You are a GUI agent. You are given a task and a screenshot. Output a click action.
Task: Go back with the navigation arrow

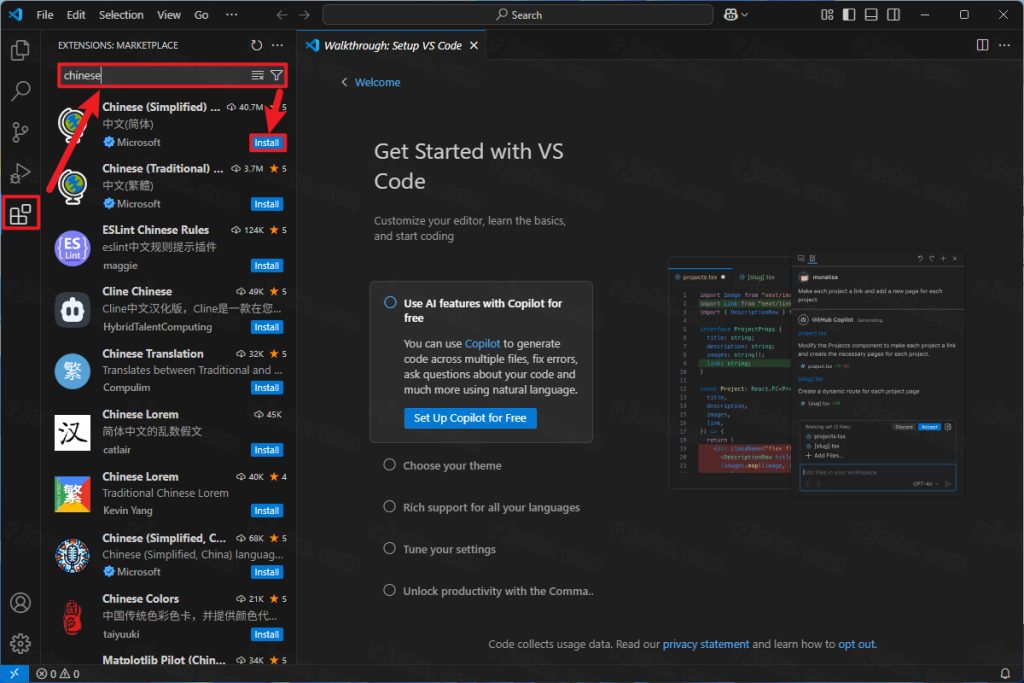coord(281,15)
